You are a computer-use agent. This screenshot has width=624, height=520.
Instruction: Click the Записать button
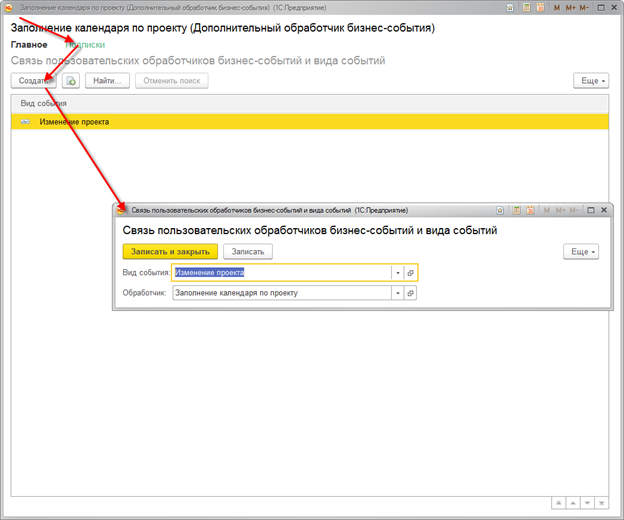[248, 251]
